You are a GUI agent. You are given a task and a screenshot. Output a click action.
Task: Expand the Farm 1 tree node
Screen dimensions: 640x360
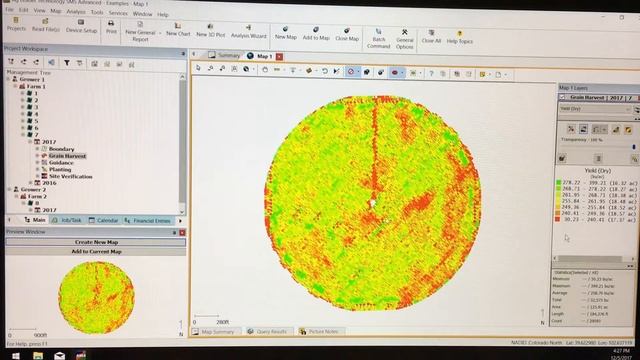pos(16,86)
